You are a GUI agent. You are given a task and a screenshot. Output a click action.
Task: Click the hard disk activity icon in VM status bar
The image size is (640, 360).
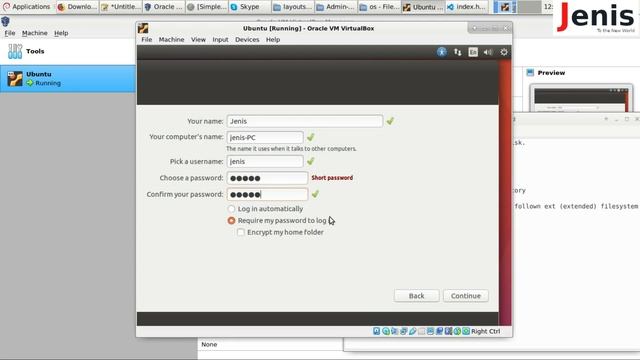click(376, 331)
